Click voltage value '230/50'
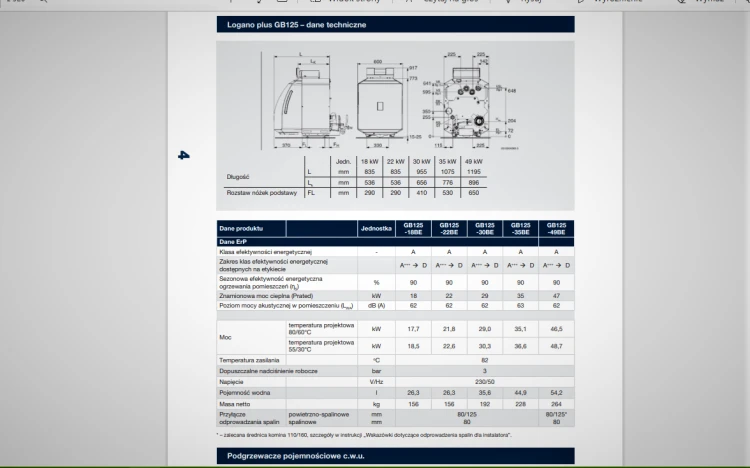This screenshot has height=468, width=750. 485,382
